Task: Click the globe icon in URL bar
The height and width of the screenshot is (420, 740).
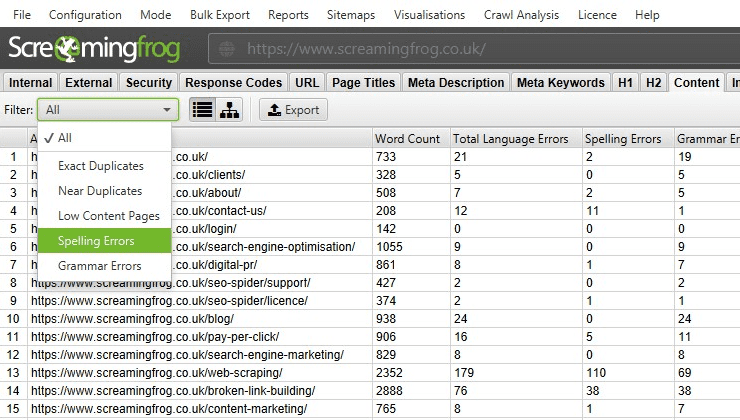Action: (227, 49)
